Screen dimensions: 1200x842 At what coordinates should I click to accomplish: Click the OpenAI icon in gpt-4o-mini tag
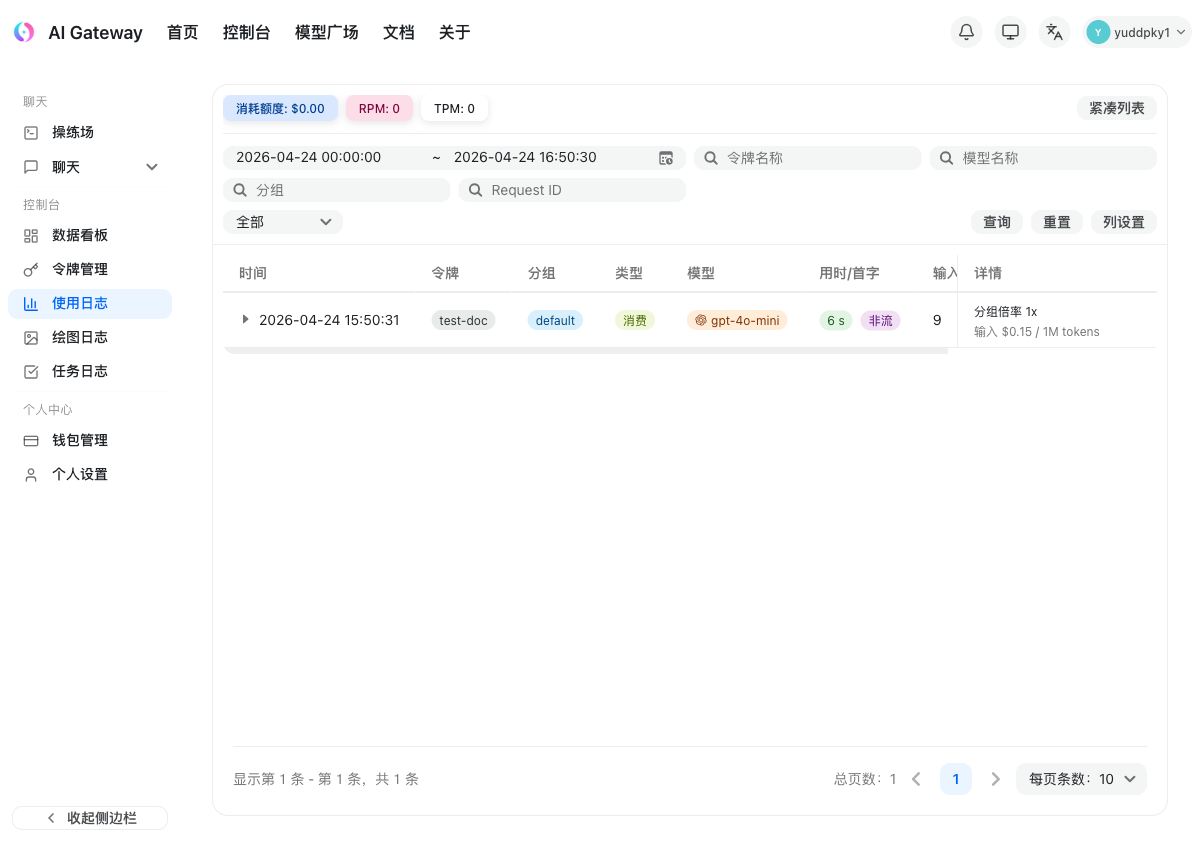(x=701, y=320)
